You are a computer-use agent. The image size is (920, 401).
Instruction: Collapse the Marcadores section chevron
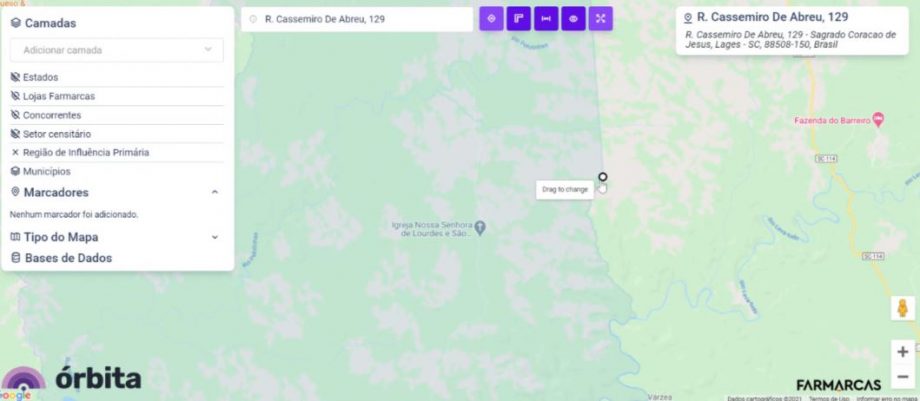tap(215, 192)
